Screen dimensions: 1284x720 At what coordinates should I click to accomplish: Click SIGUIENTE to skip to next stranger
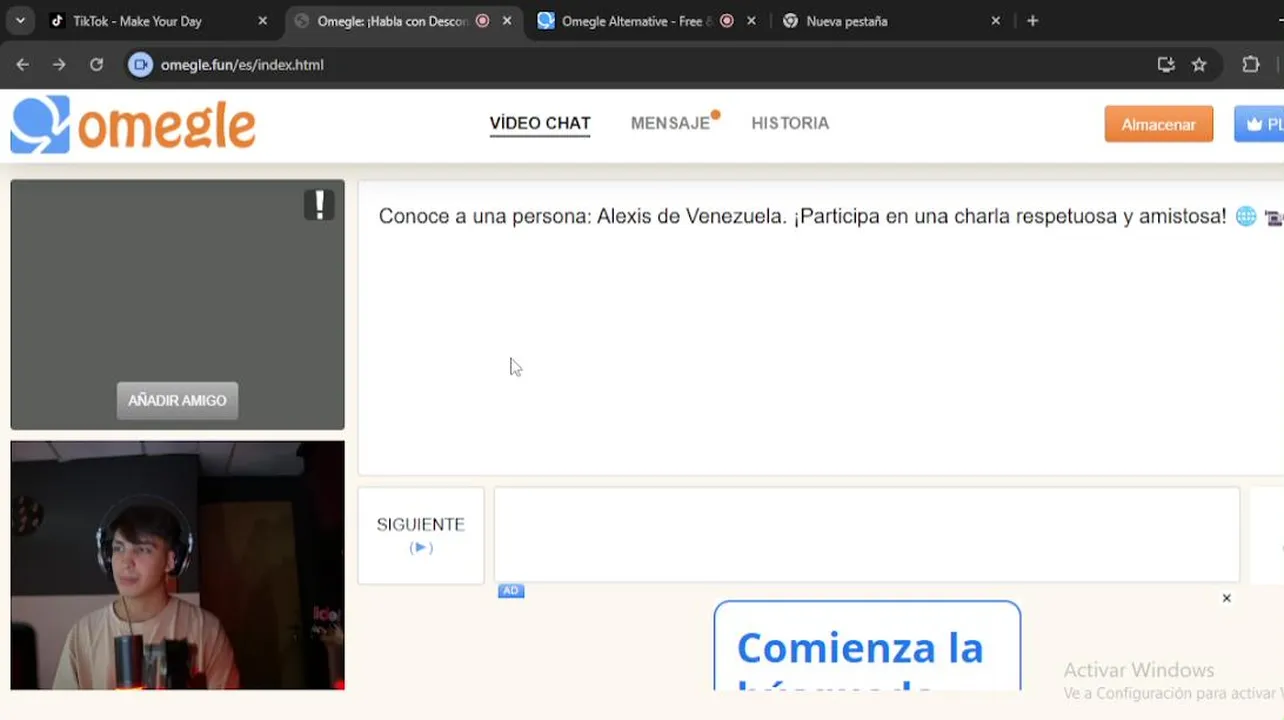pos(421,535)
